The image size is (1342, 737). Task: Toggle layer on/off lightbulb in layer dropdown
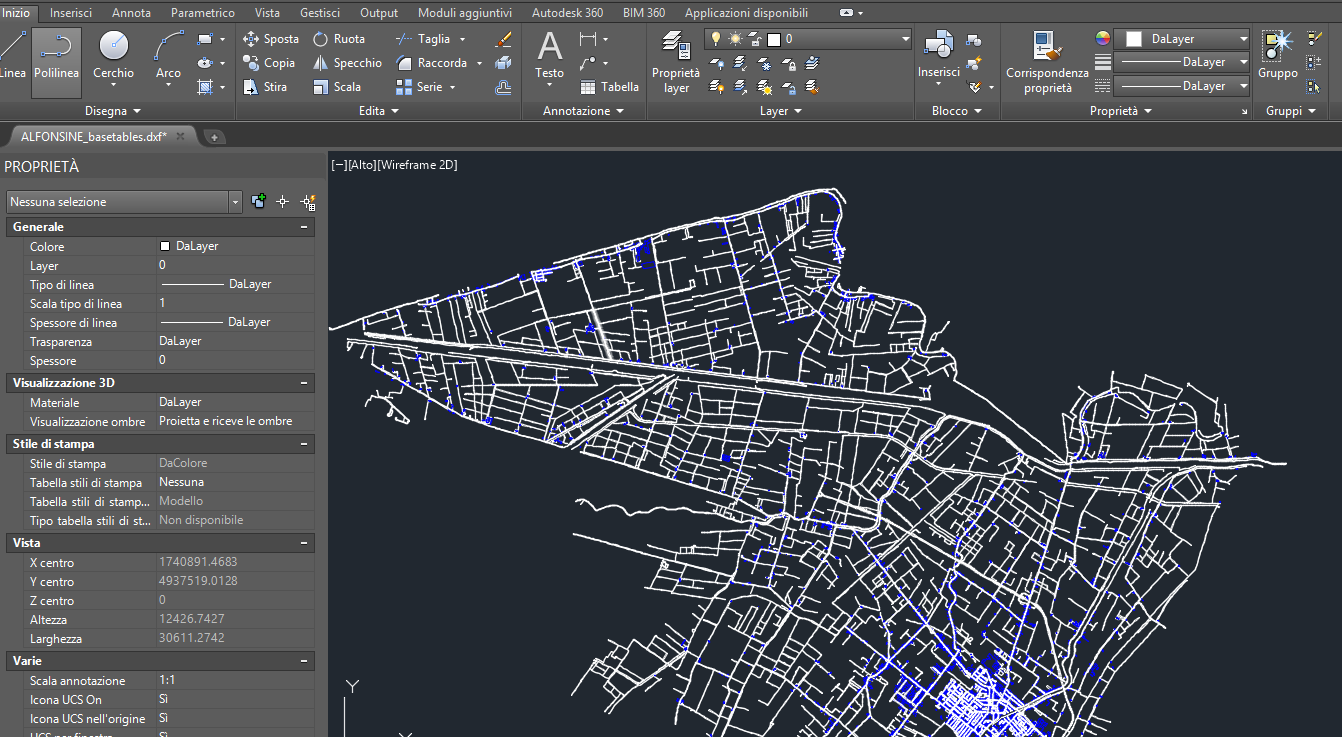tap(715, 39)
